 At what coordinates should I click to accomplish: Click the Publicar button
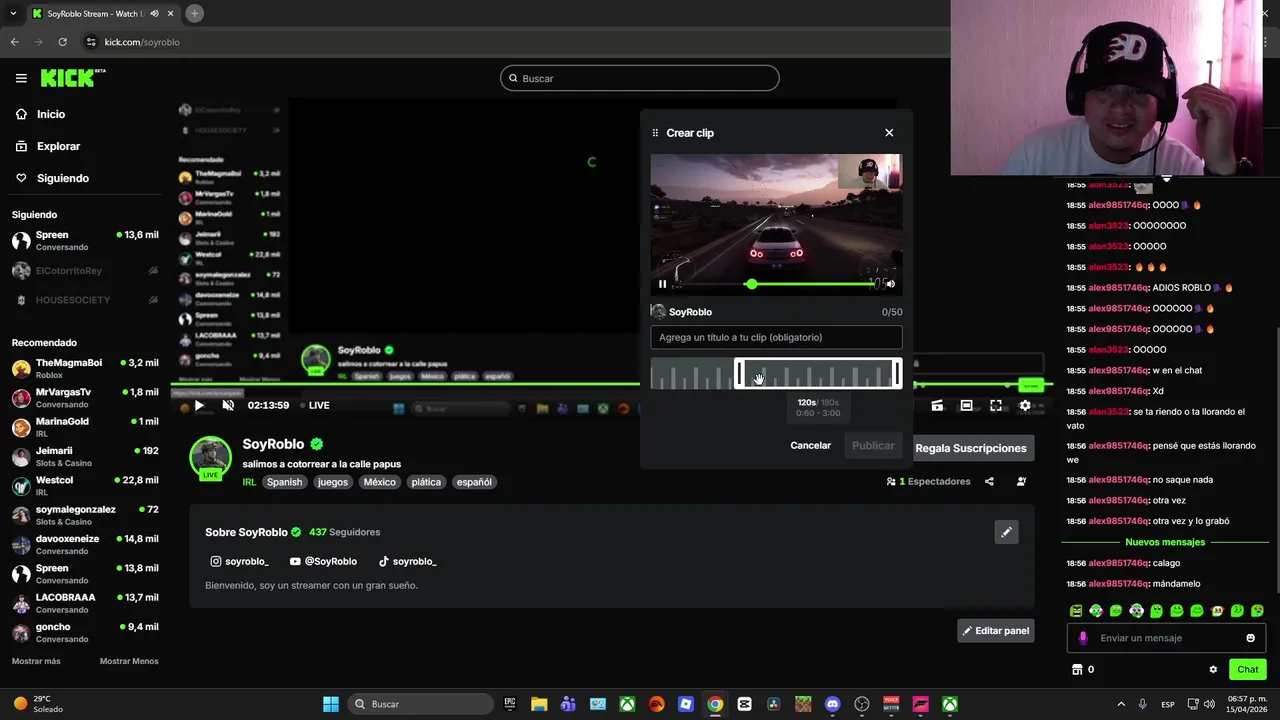(x=873, y=445)
